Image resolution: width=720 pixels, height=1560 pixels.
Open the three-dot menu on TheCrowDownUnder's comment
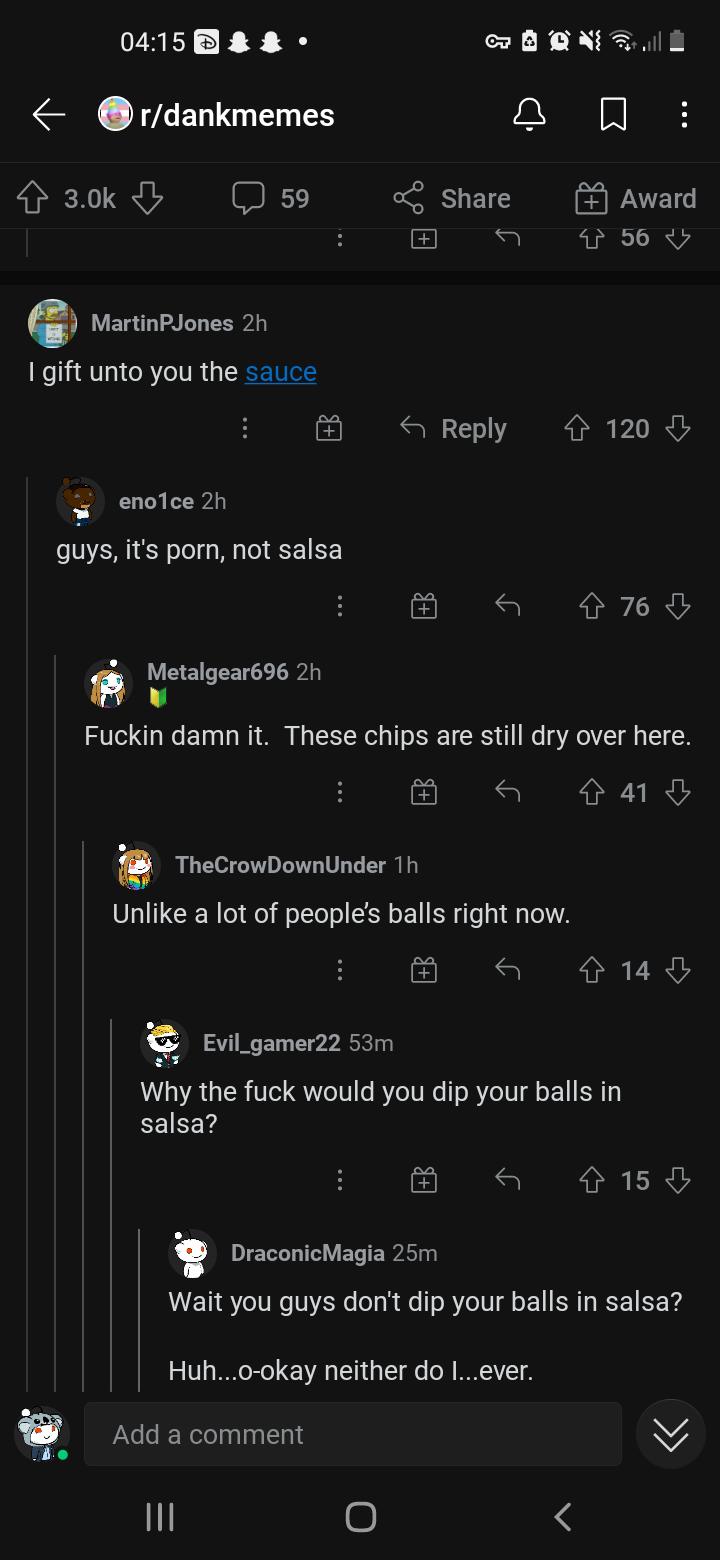pos(339,969)
